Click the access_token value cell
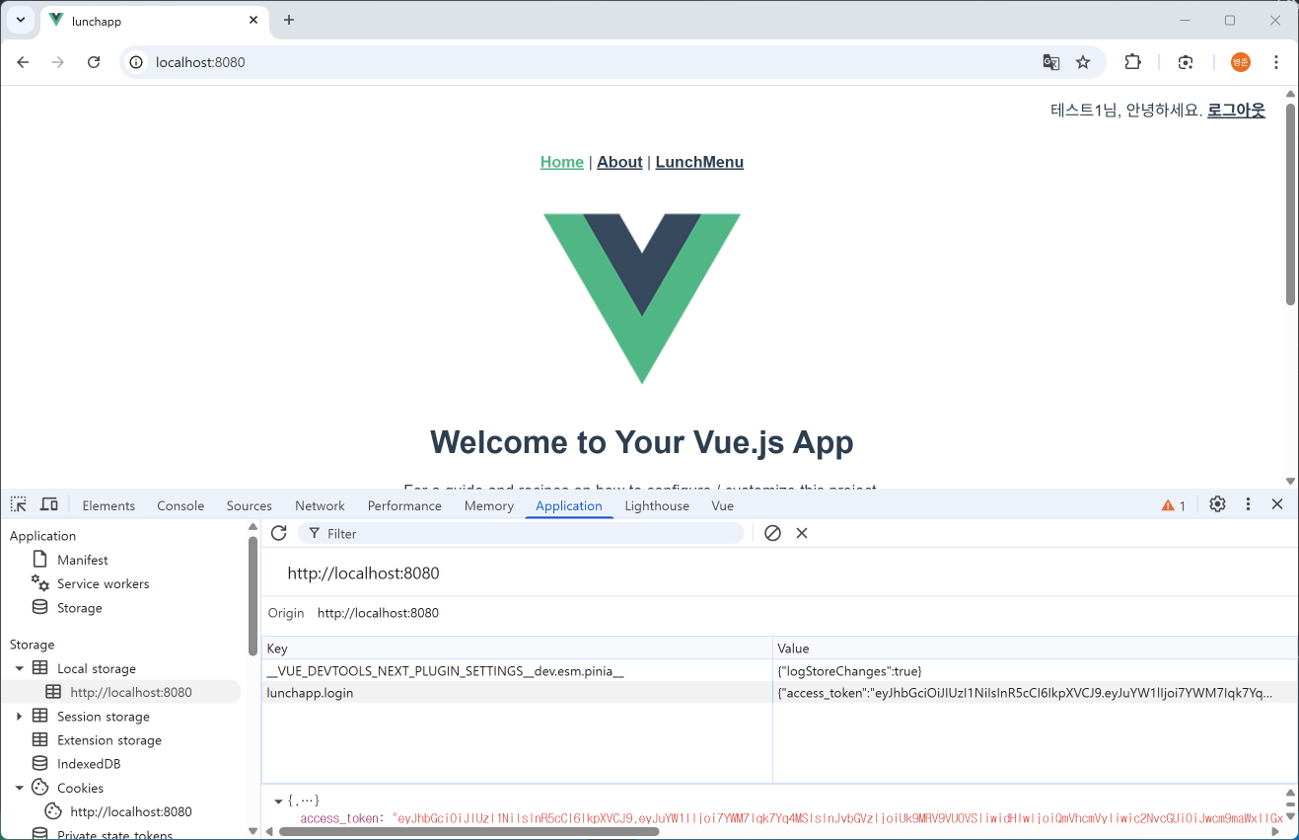1299x840 pixels. pos(1035,693)
